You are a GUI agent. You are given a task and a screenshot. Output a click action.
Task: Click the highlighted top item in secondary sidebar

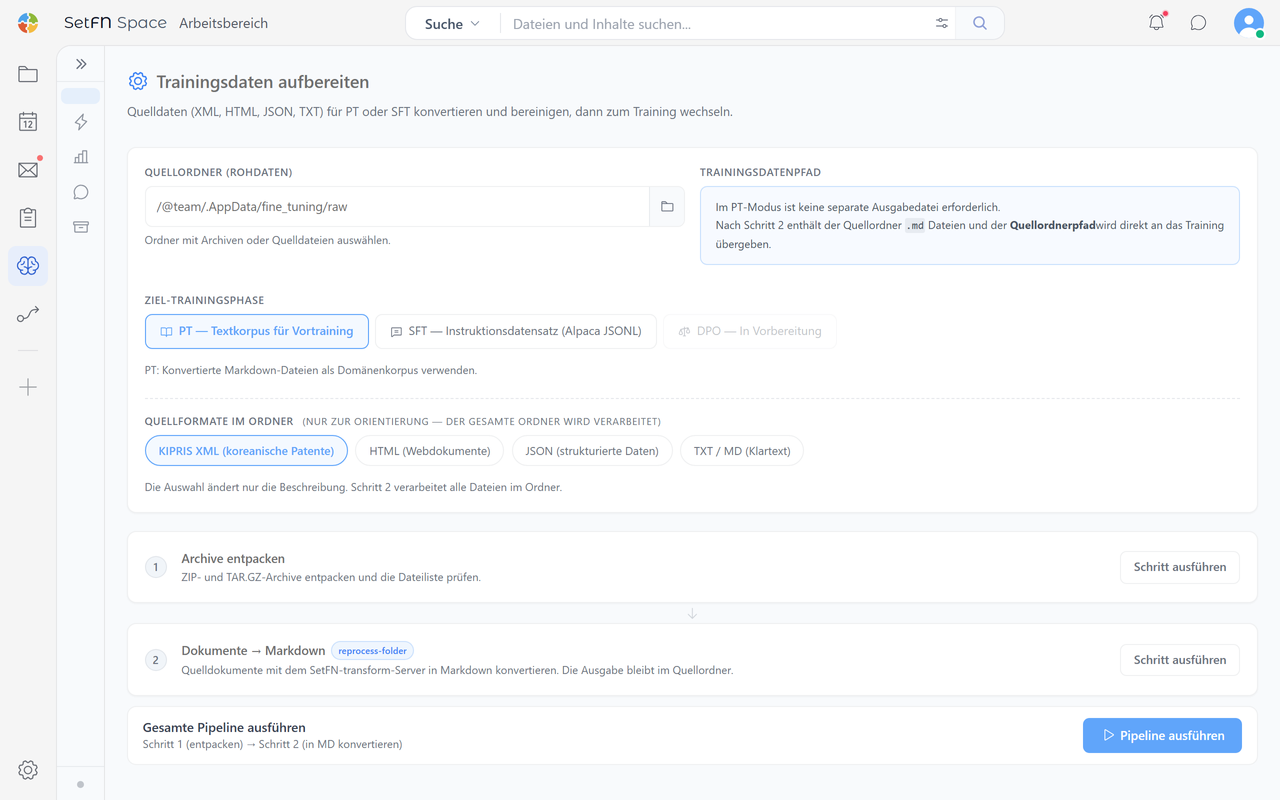[81, 96]
